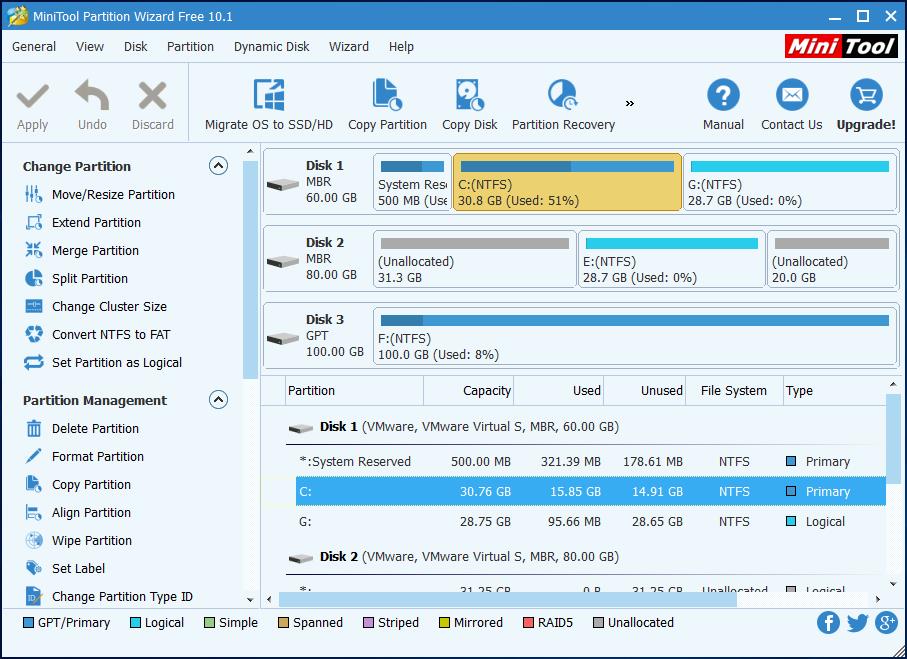907x659 pixels.
Task: Click the Upgrade shopping cart icon
Action: point(865,97)
